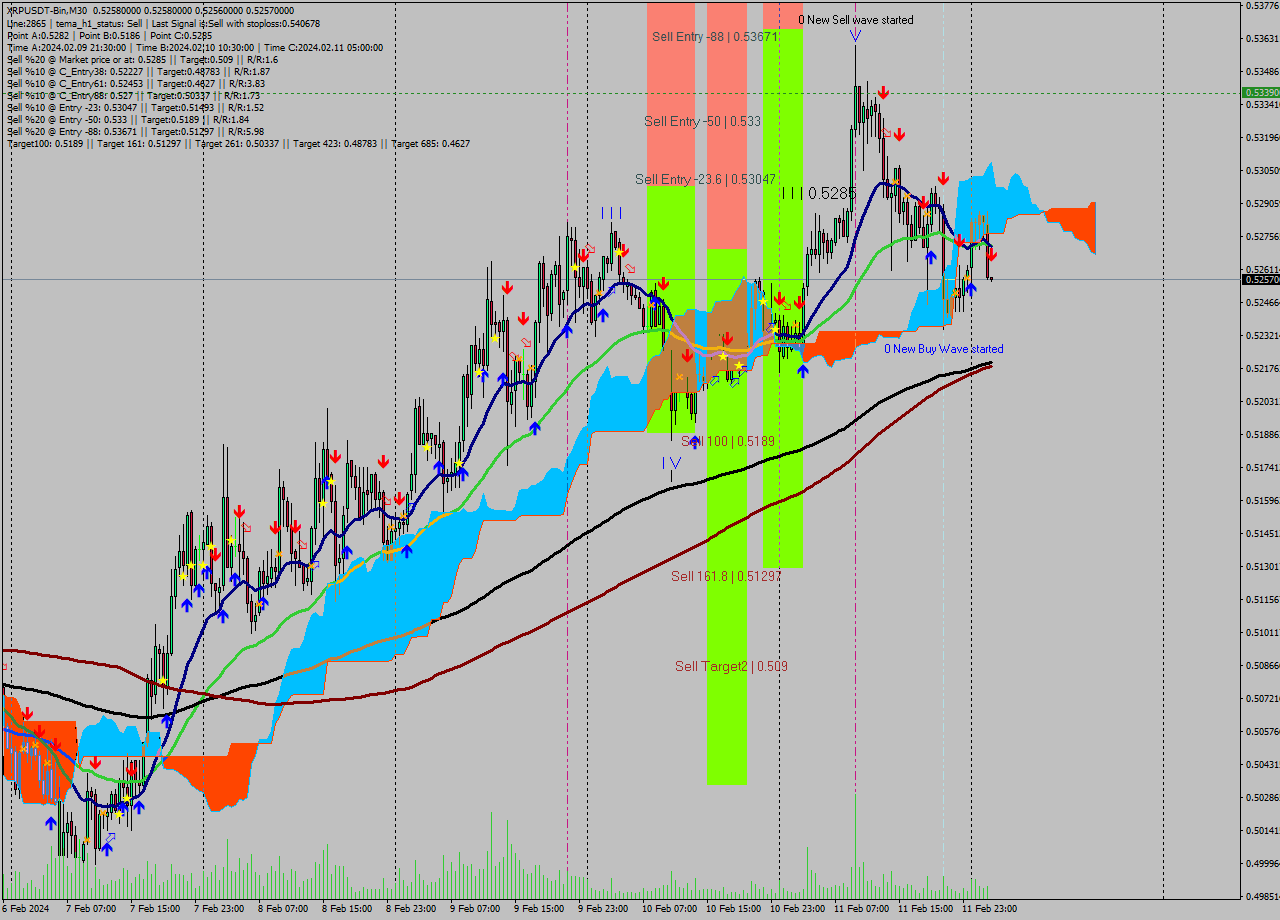Viewport: 1280px width, 920px height.
Task: Click the 'Sell Entry -50 | 0.533' label
Action: 702,121
